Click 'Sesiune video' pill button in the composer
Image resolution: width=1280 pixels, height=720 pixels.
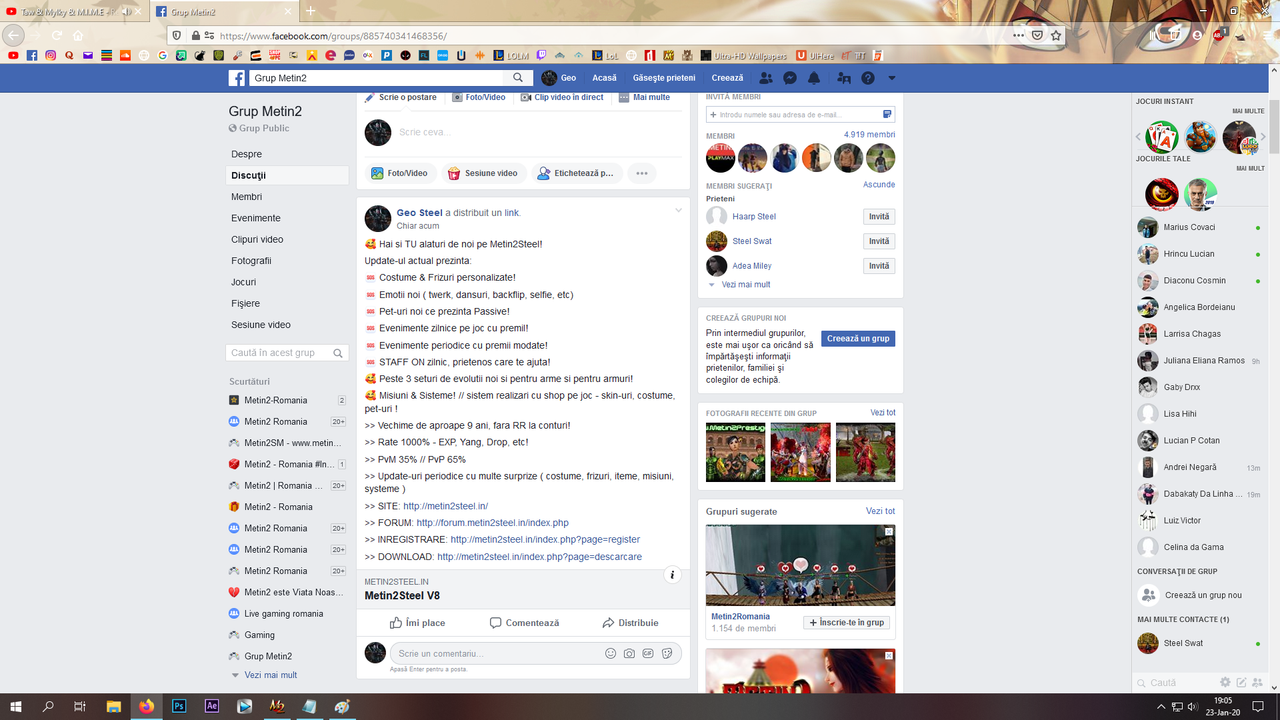point(483,173)
